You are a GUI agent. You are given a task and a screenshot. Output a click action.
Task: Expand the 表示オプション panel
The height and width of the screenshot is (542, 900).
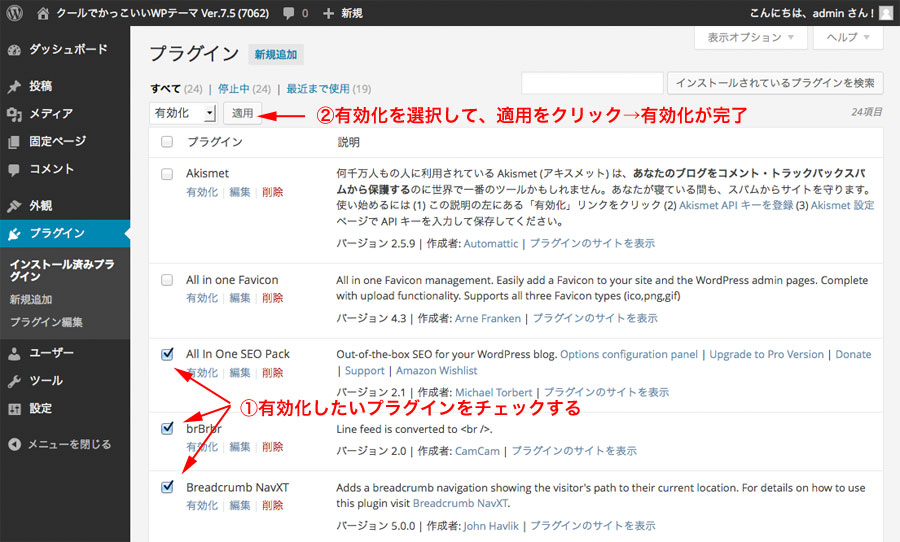point(751,38)
